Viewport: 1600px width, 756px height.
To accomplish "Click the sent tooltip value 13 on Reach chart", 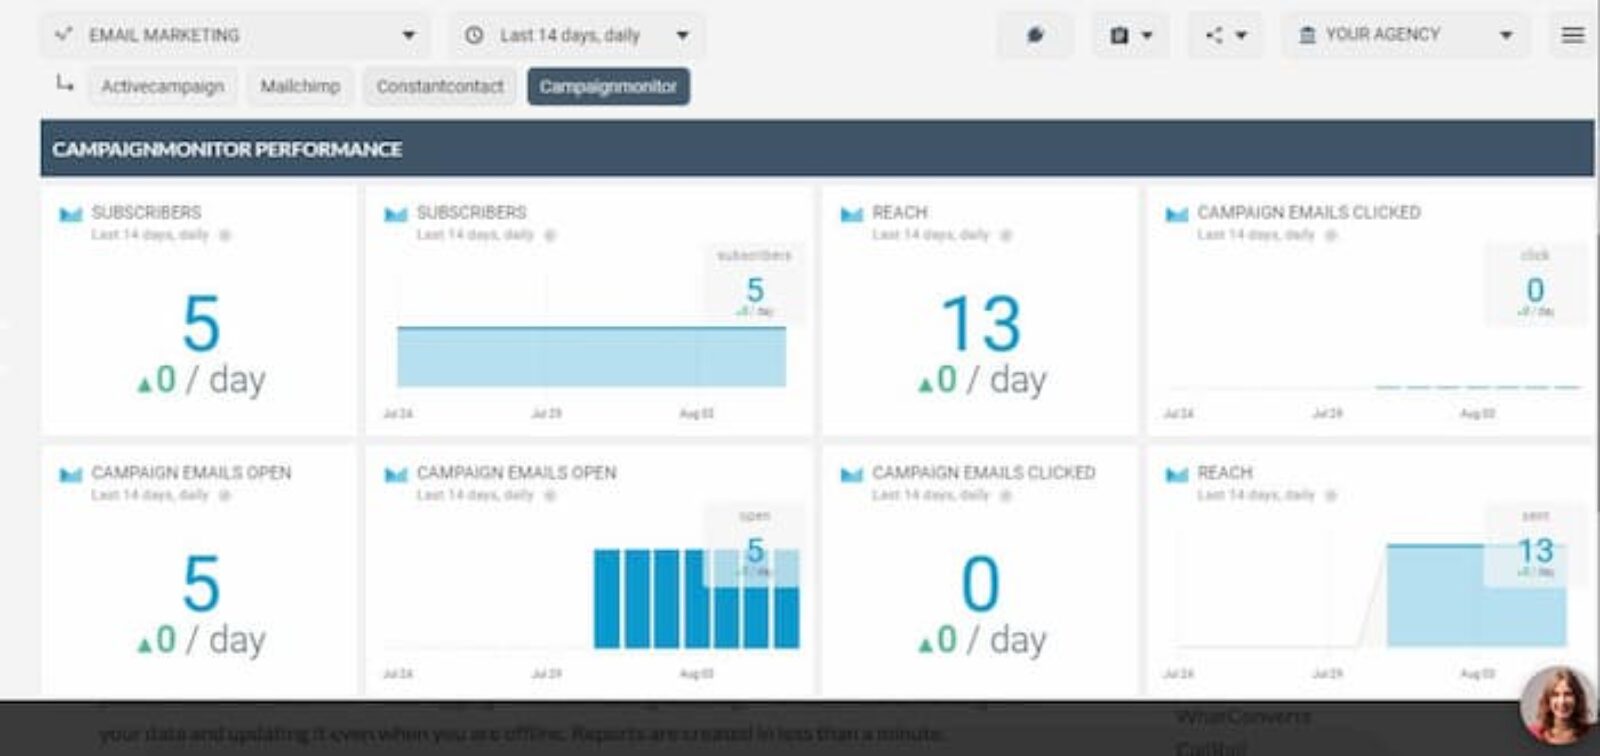I will [1535, 550].
